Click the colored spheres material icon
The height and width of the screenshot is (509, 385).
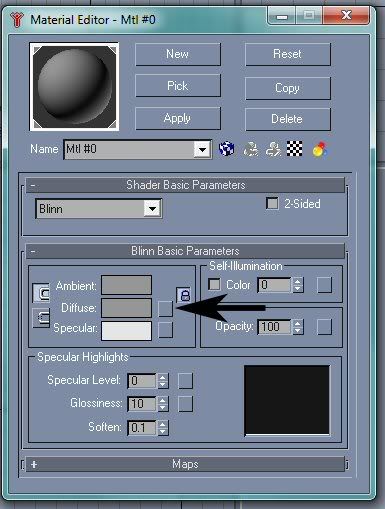[x=320, y=149]
